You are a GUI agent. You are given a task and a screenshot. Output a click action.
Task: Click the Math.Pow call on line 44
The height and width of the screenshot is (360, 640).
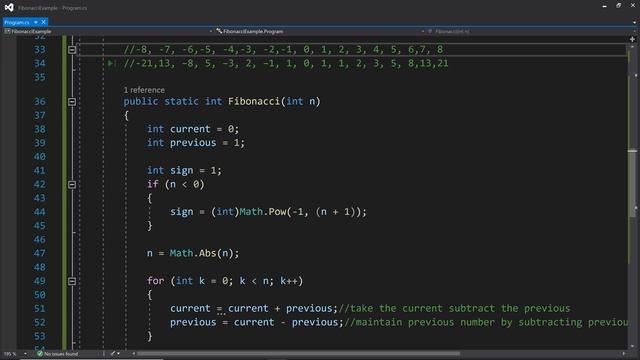(x=303, y=212)
